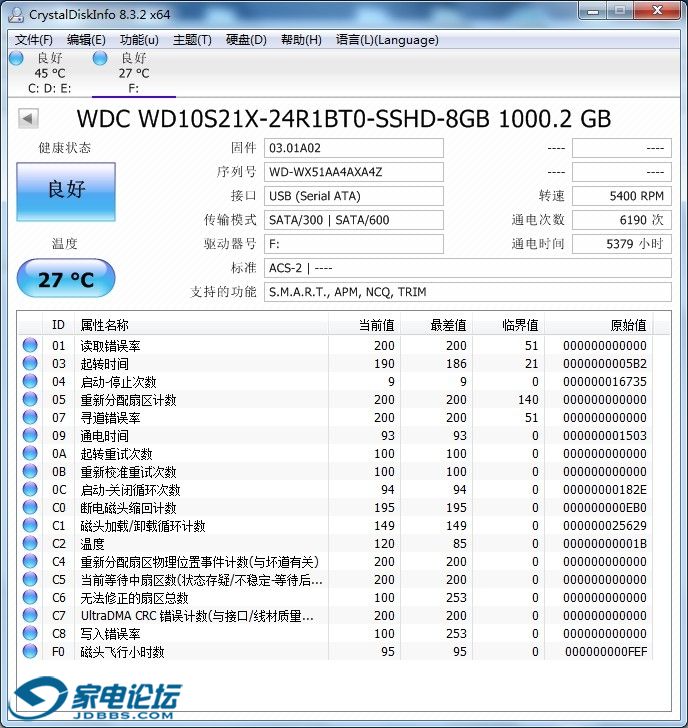Click the status icon for row C6 无法修正的扇区总数

pos(30,597)
